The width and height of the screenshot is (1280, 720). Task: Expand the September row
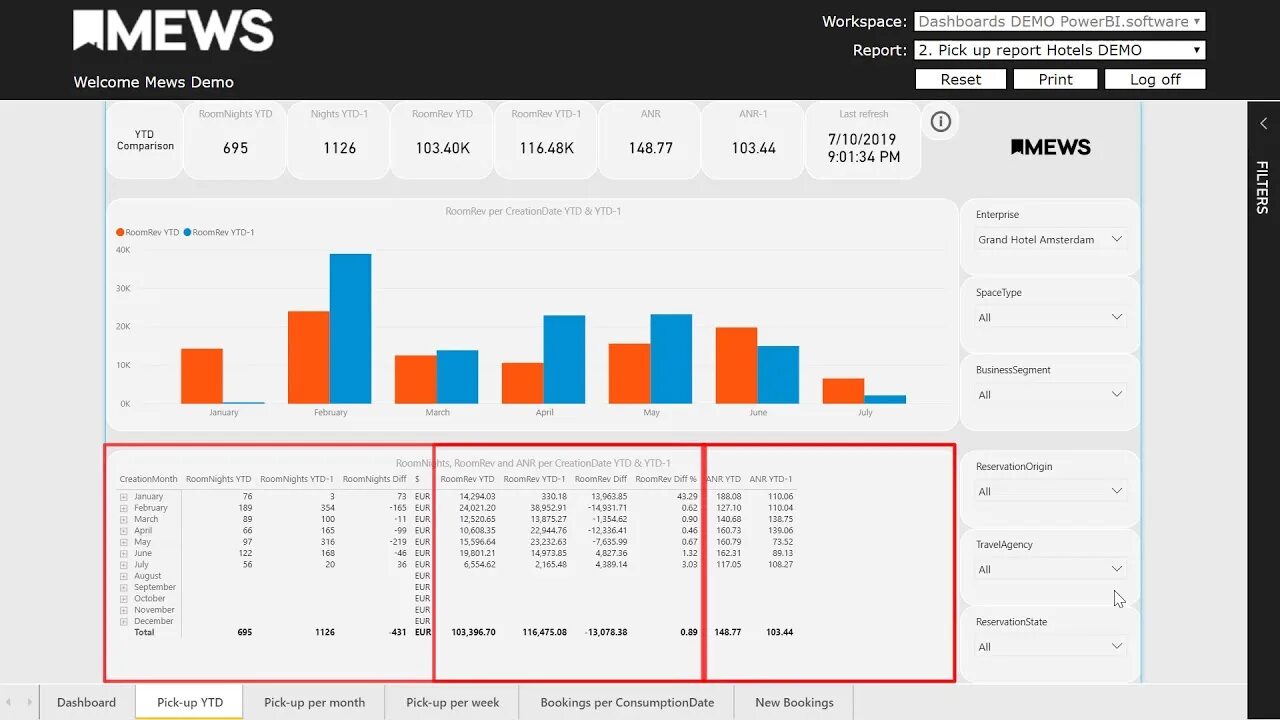coord(124,587)
